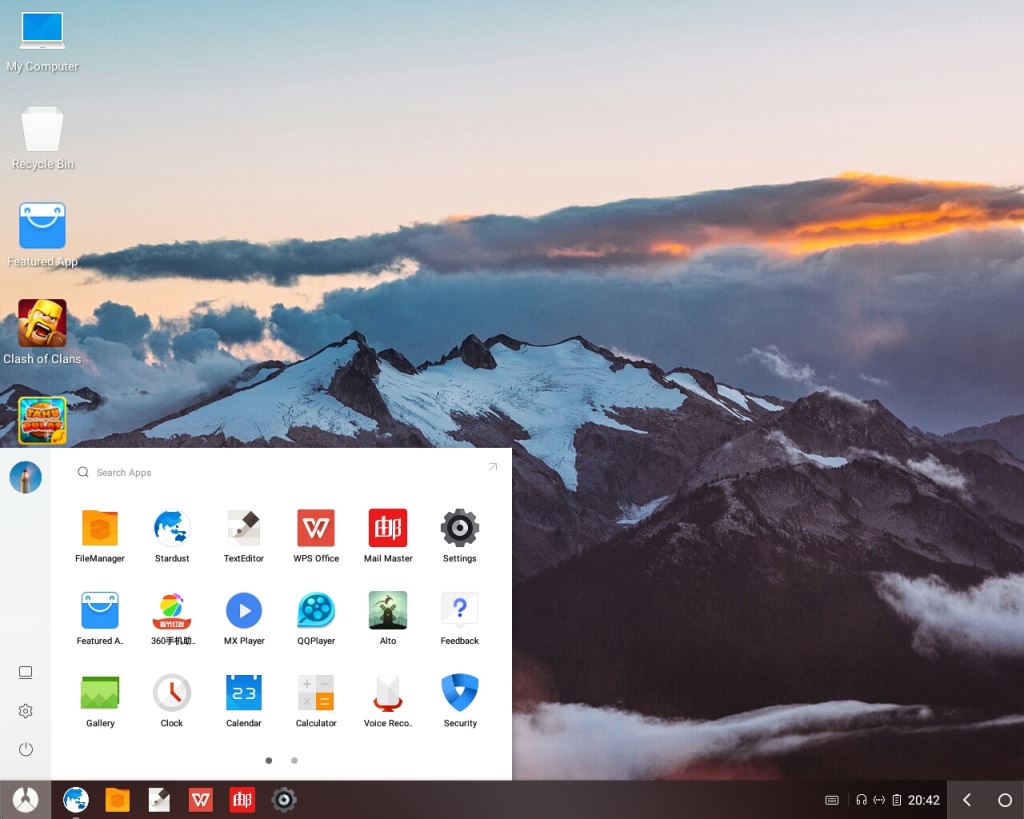The image size is (1024, 819).
Task: Launch WPS Office from app grid
Action: [x=316, y=535]
